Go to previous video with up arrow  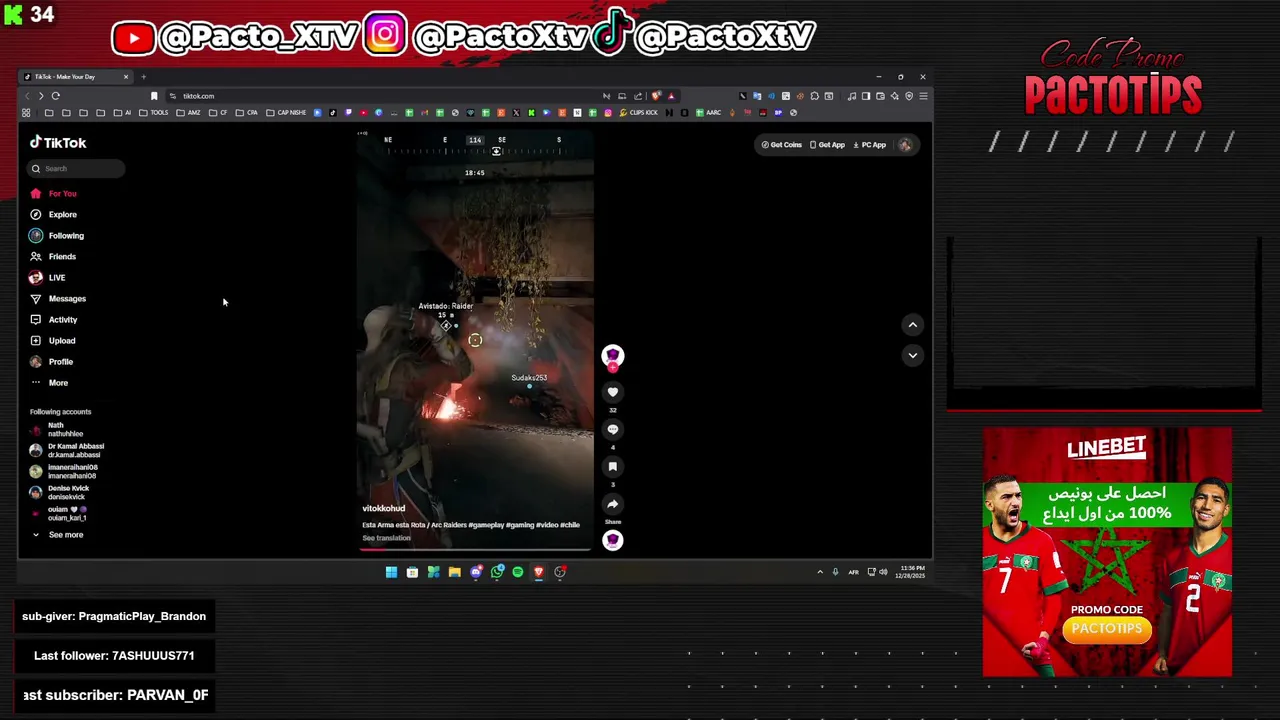coord(912,324)
